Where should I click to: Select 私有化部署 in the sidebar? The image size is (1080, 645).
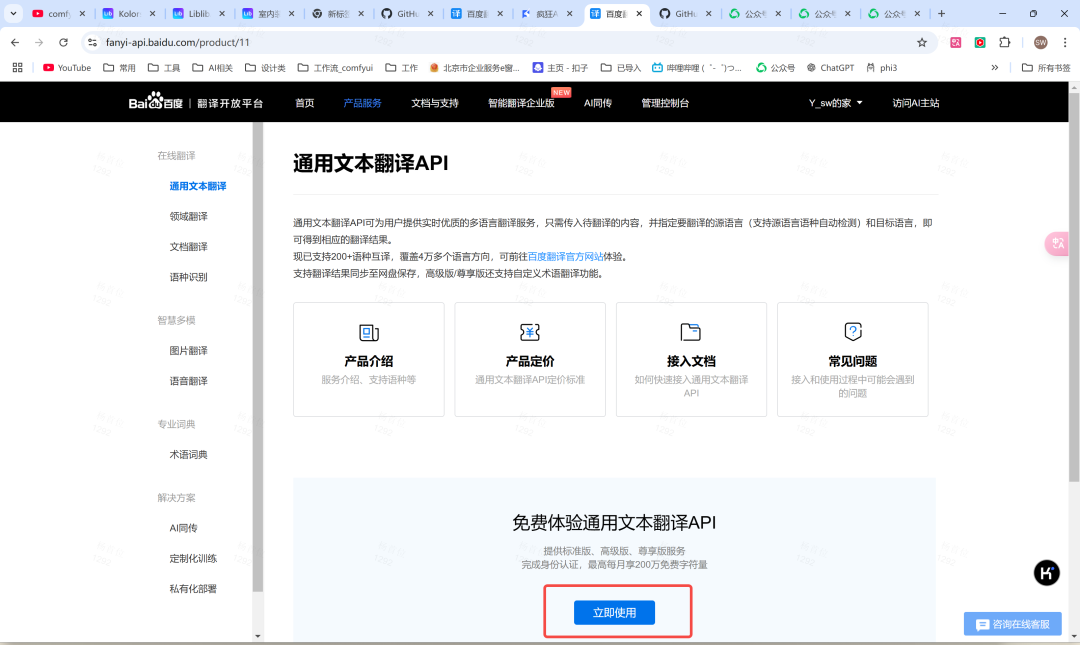(x=193, y=588)
